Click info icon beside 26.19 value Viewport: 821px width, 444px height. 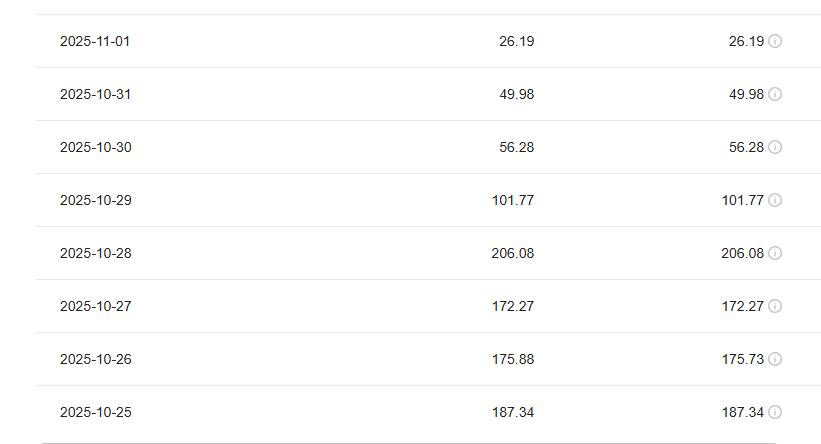(x=775, y=41)
